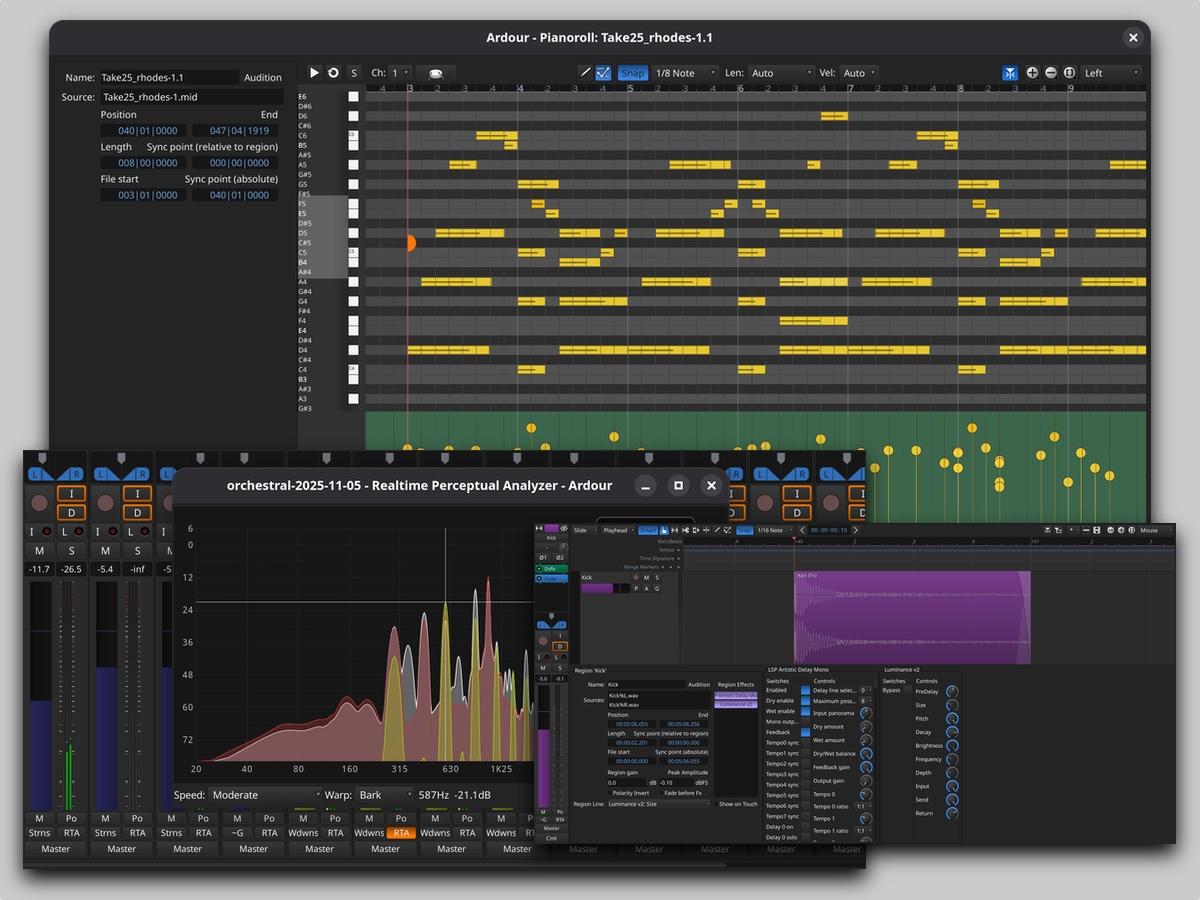This screenshot has height=900, width=1200.
Task: Click the zoom-in plus icon in the pianoroll toolbar
Action: (x=1030, y=72)
